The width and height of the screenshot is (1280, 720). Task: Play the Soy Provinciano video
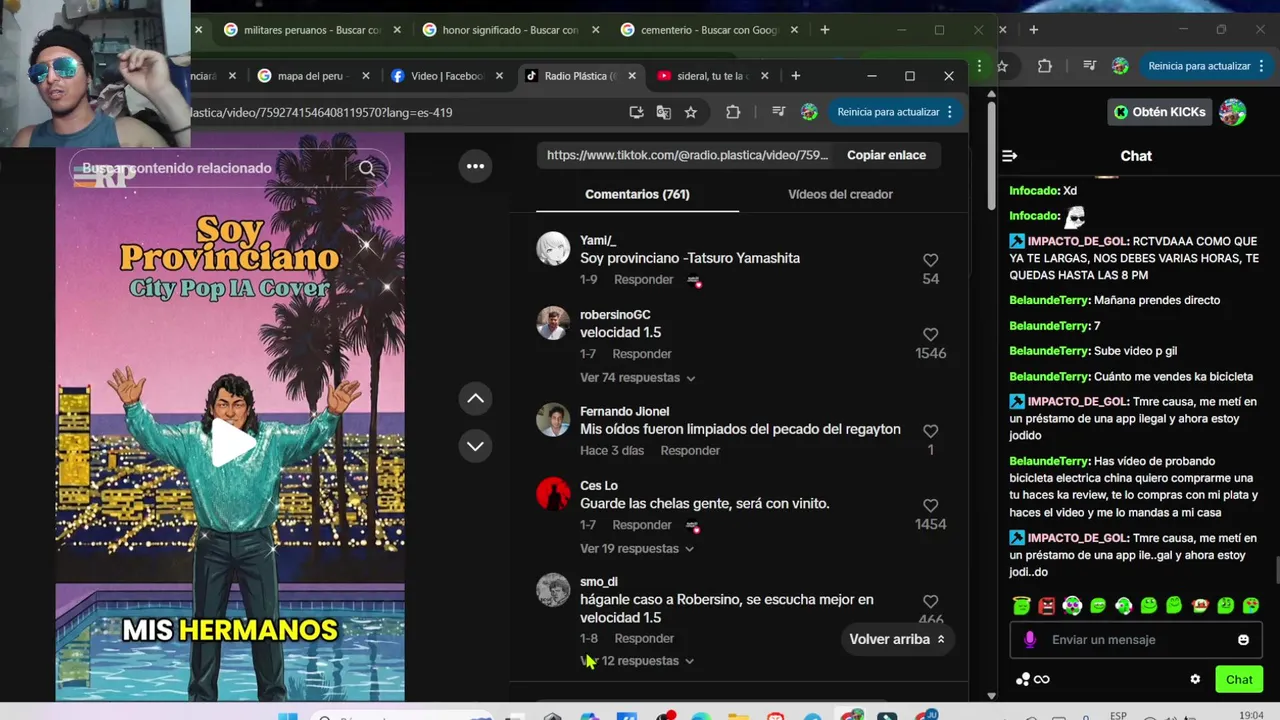pyautogui.click(x=231, y=443)
